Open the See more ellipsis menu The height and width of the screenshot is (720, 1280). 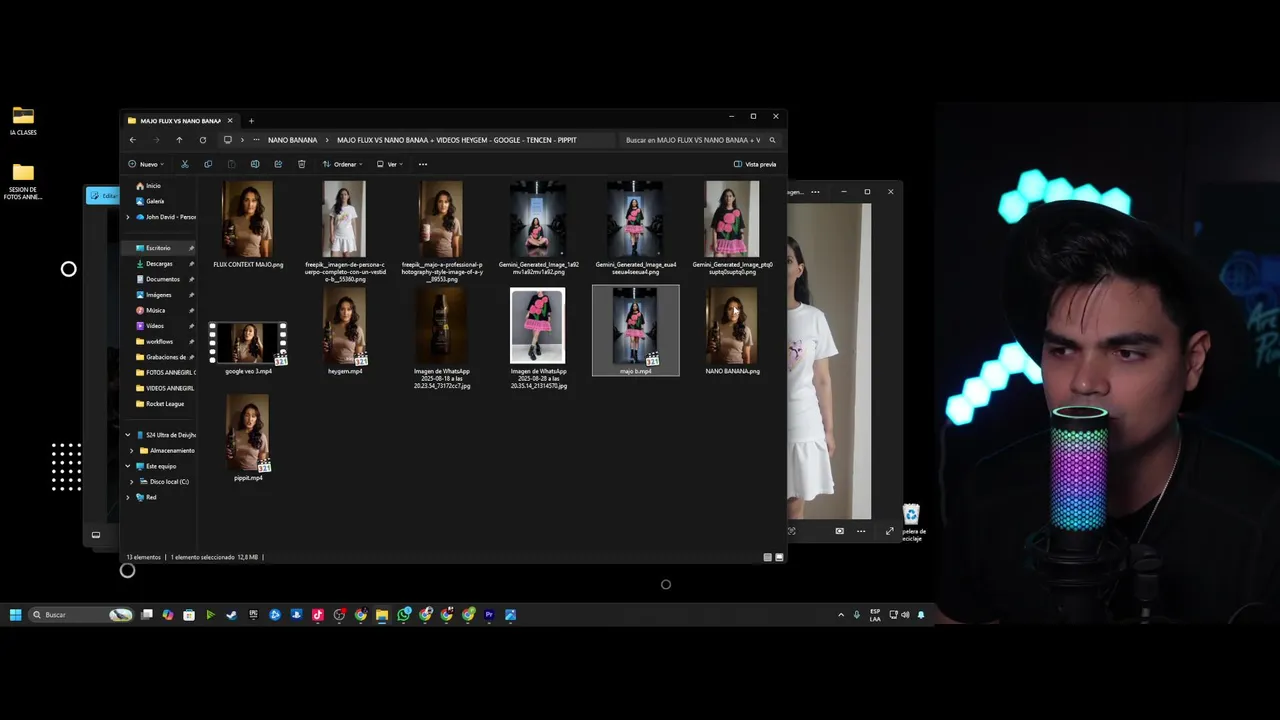point(423,164)
